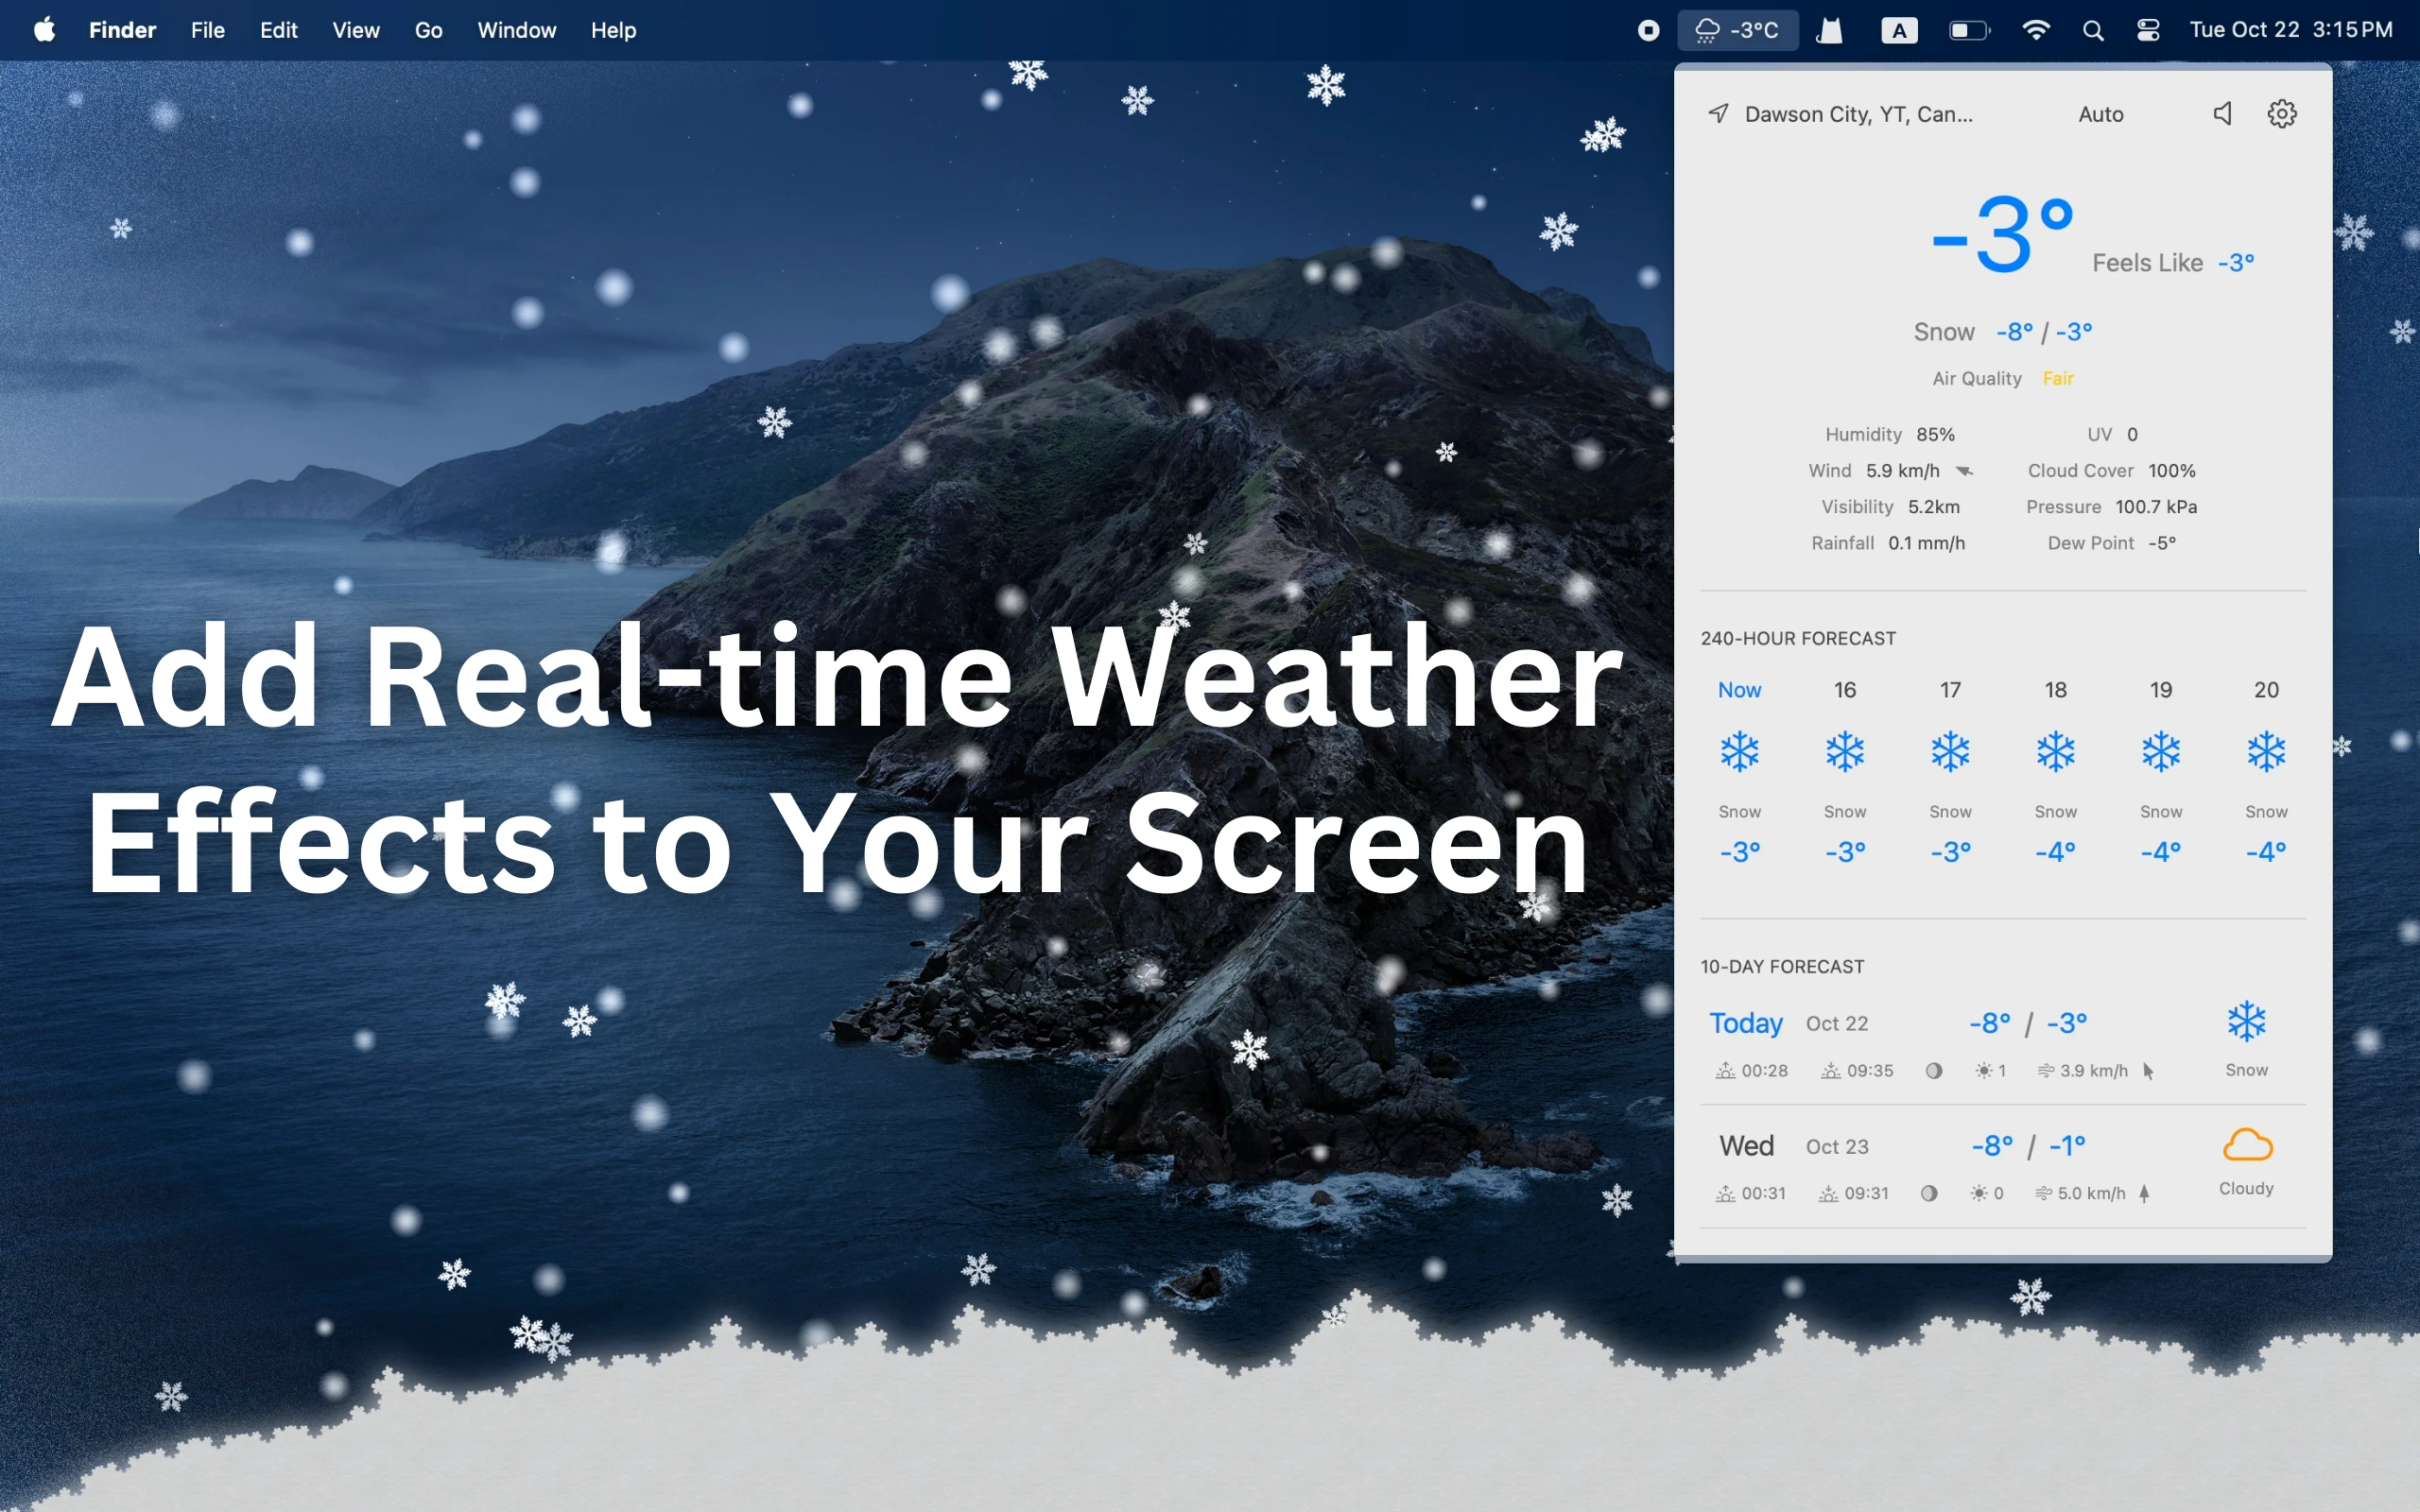Click the date and time in menu bar
This screenshot has width=2420, height=1512.
click(x=2290, y=30)
